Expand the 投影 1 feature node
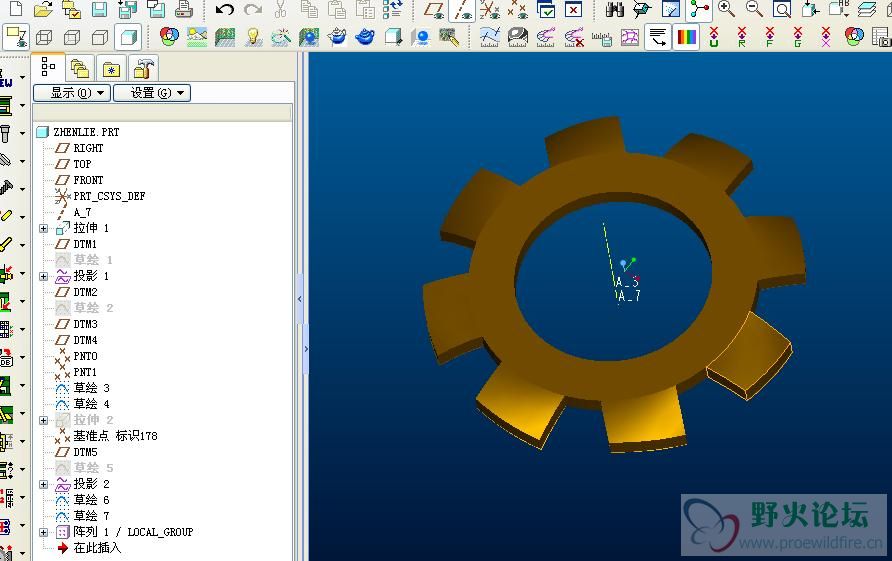The width and height of the screenshot is (892, 561). click(43, 276)
